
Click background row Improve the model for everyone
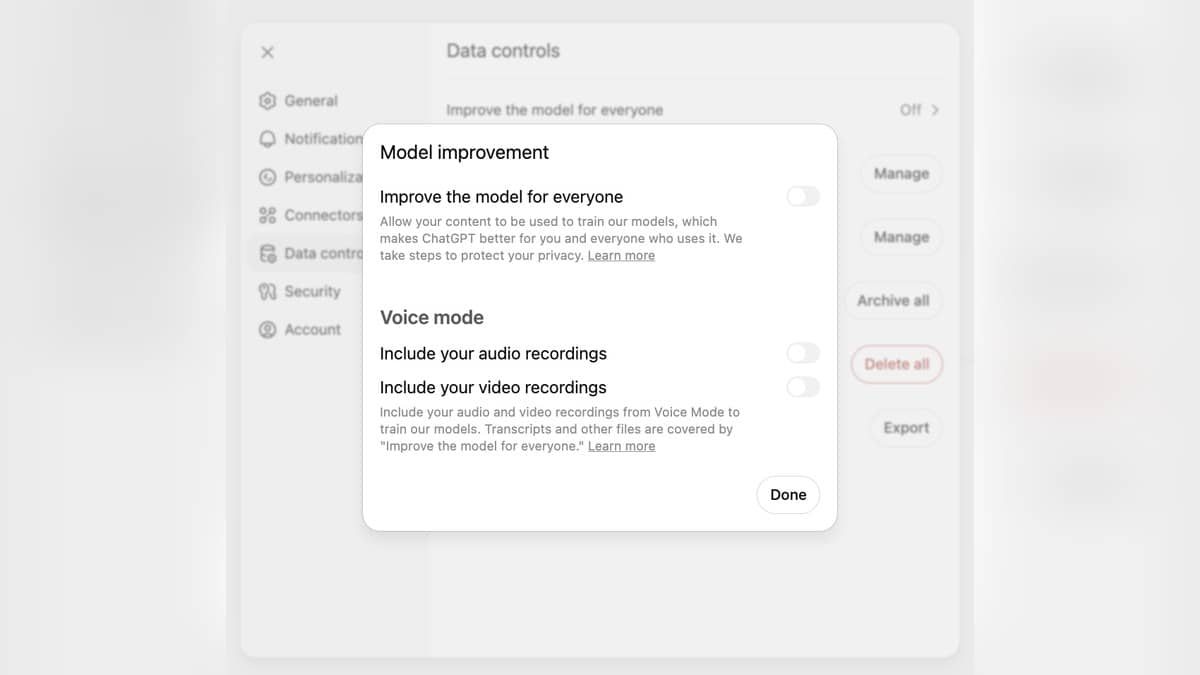693,110
